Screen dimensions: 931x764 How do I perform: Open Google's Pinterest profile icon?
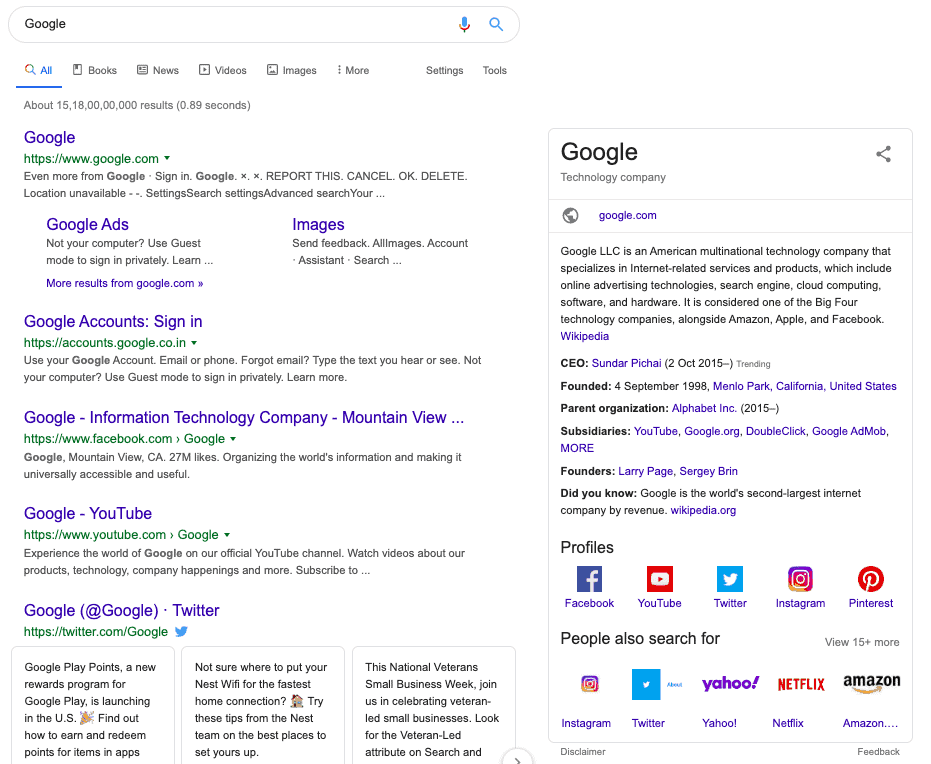tap(870, 579)
